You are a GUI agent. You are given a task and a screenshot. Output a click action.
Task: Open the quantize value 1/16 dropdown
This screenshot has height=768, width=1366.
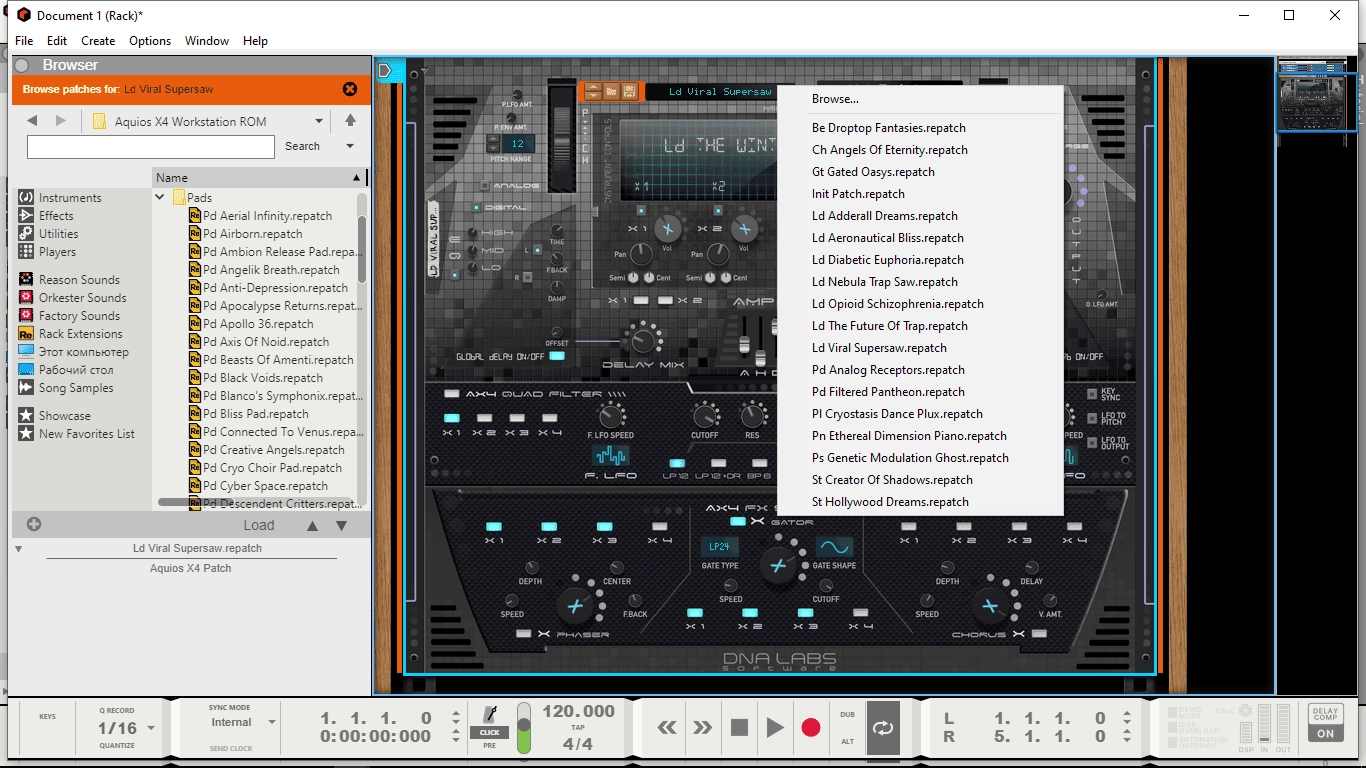[152, 728]
